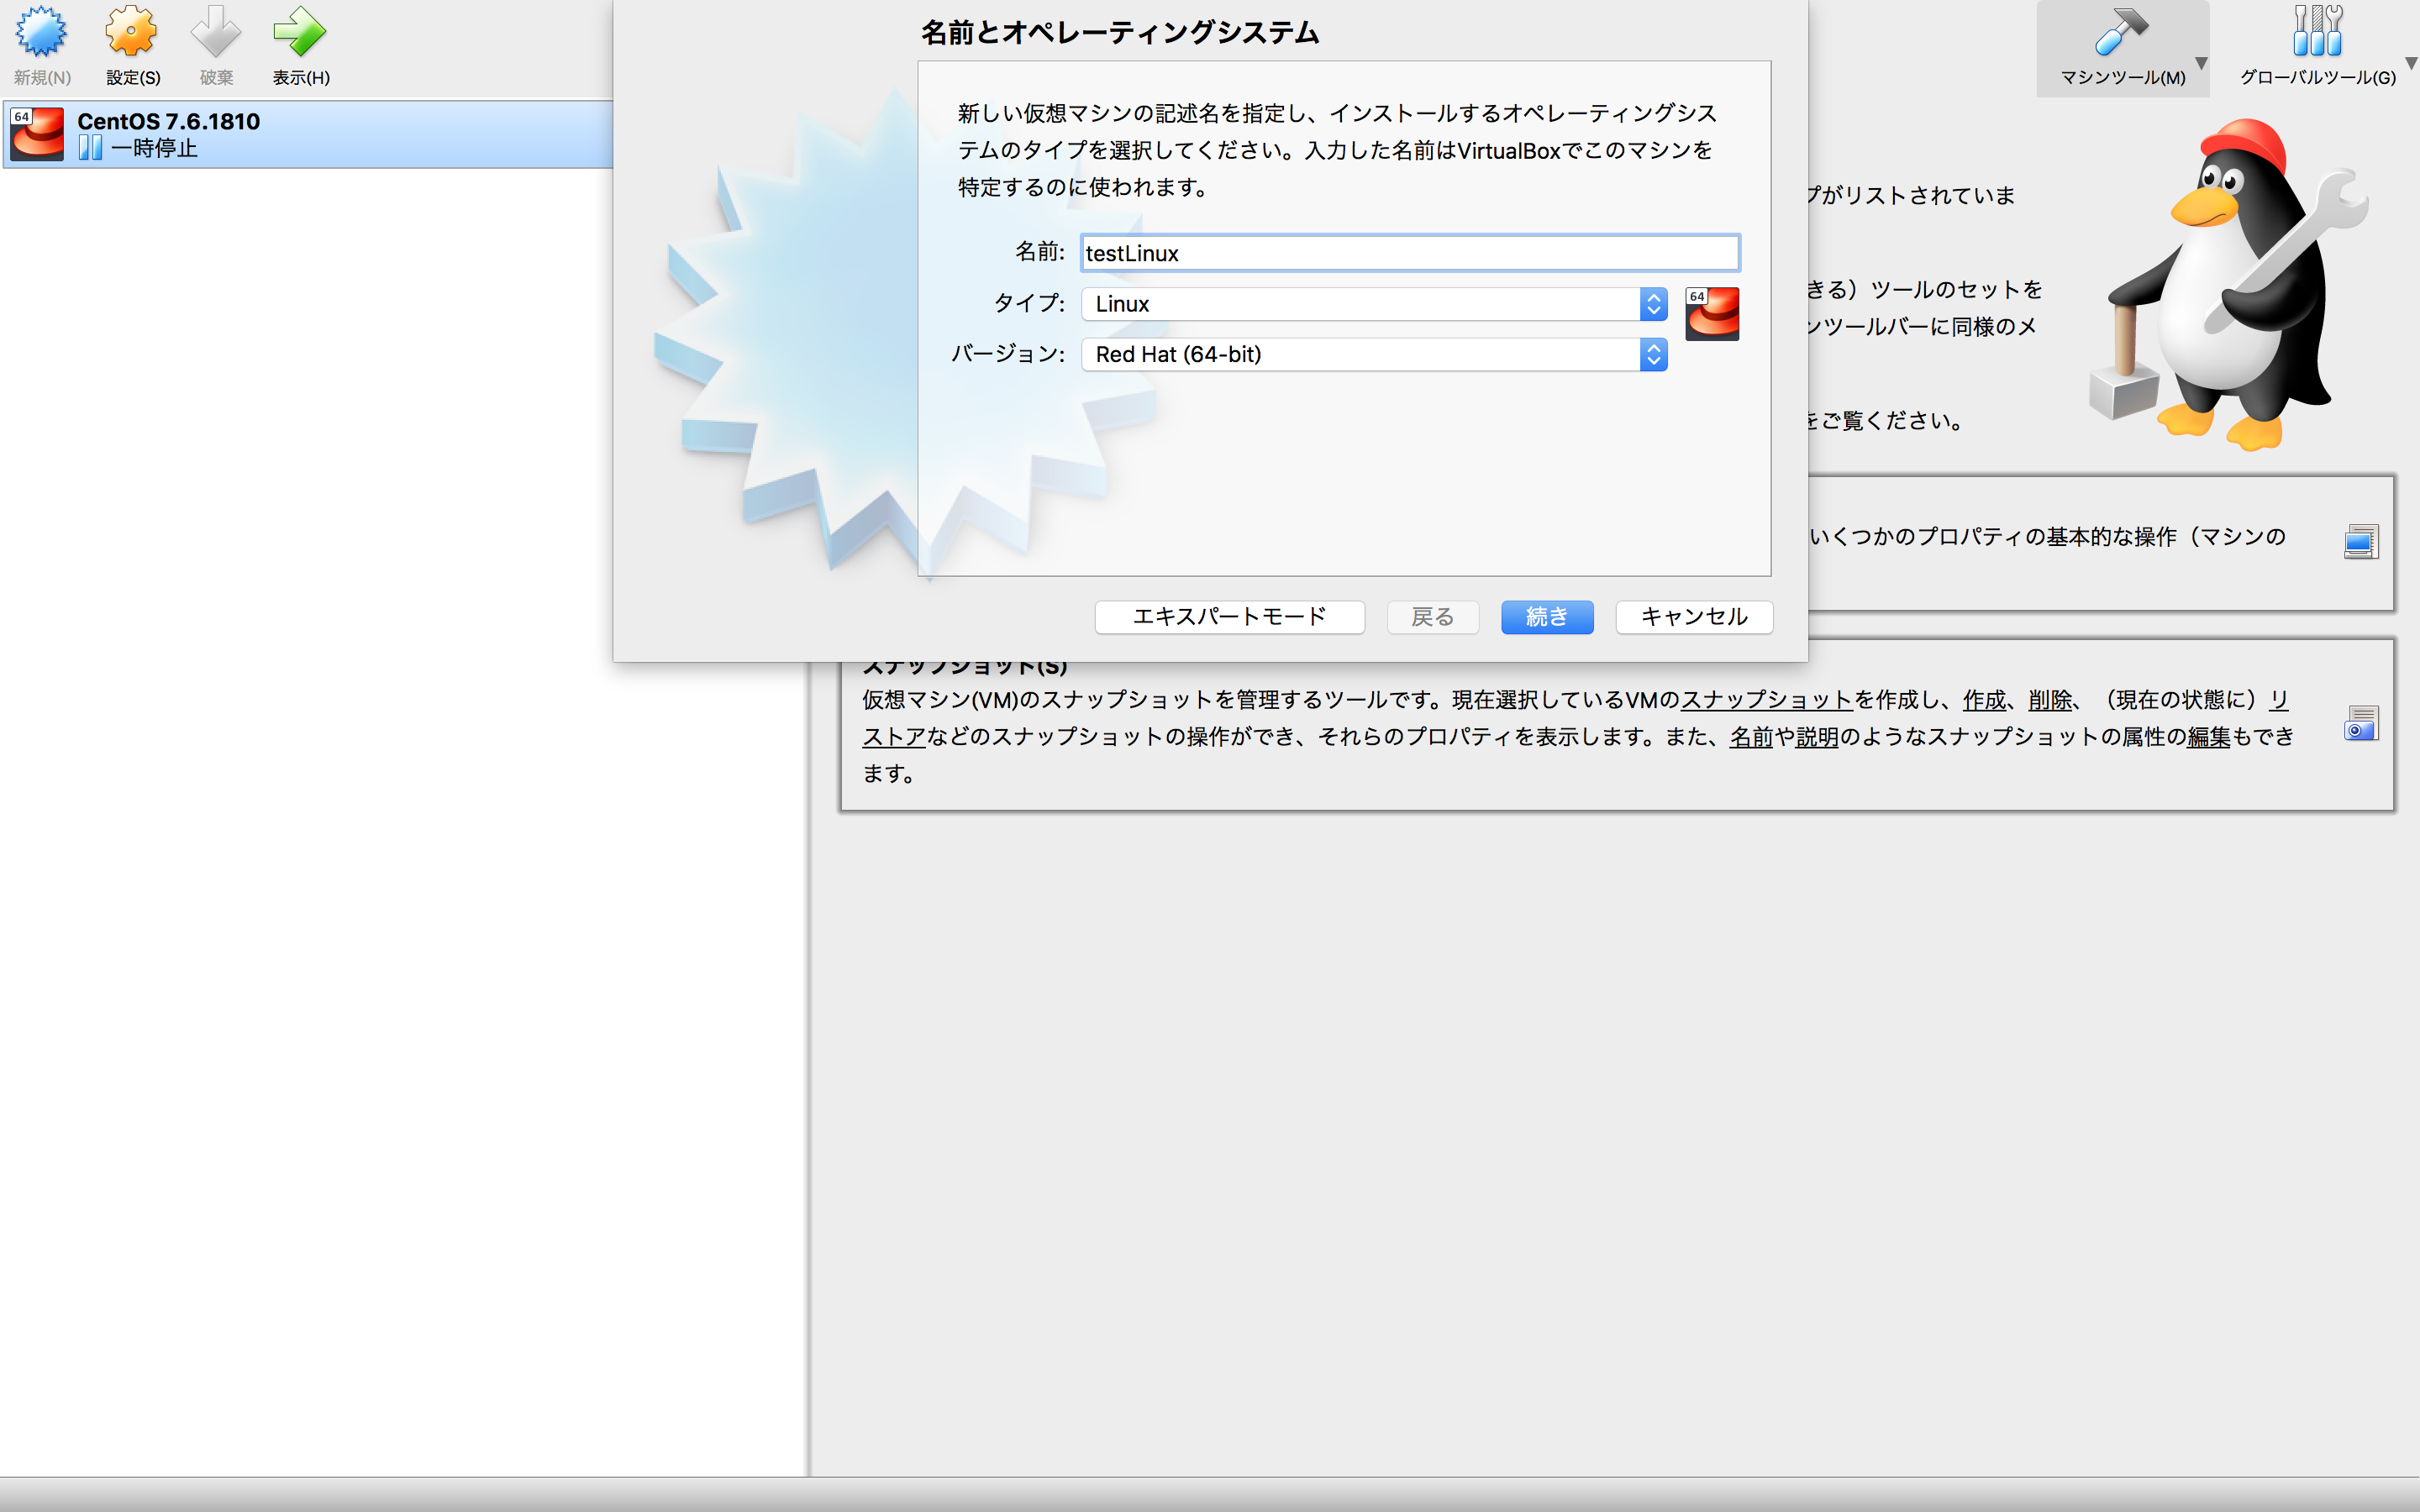Viewport: 2420px width, 1512px height.
Task: Click the 編集 link in snapshot description
Action: (2209, 737)
